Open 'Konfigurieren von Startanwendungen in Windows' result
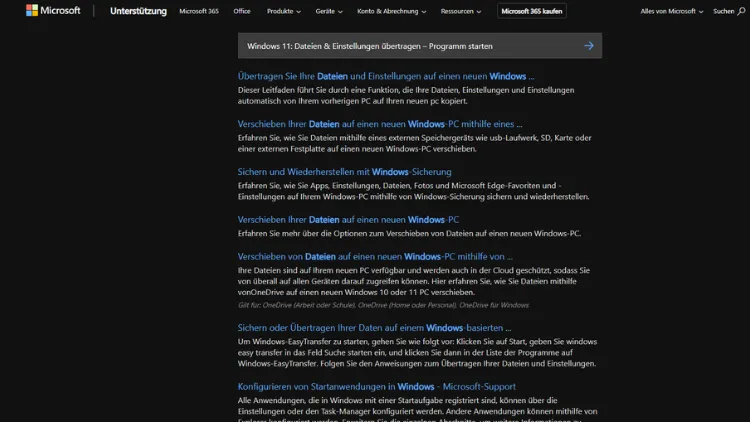 click(x=376, y=387)
